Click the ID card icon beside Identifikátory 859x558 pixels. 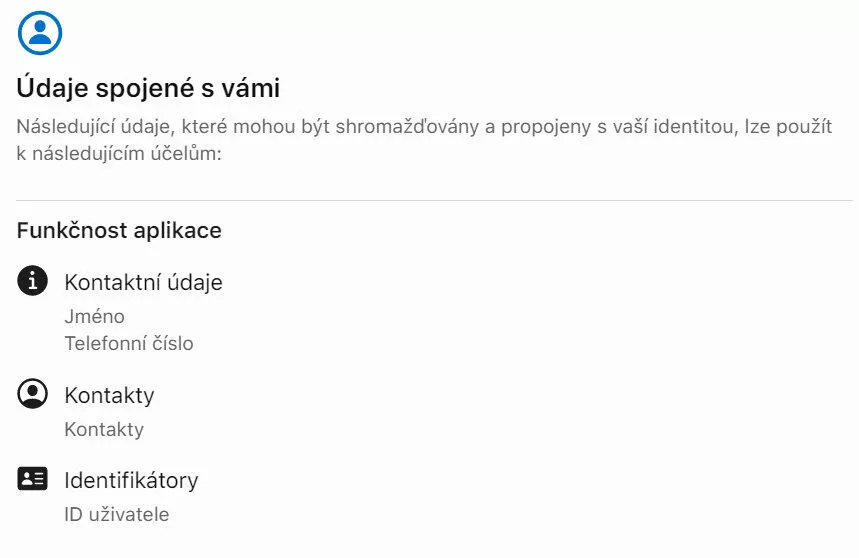32,479
